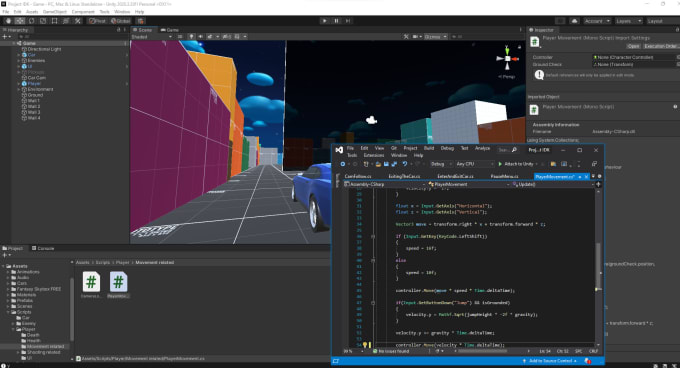Click Attach to Unity in Visual Studio
This screenshot has width=680, height=368.
pyautogui.click(x=516, y=164)
